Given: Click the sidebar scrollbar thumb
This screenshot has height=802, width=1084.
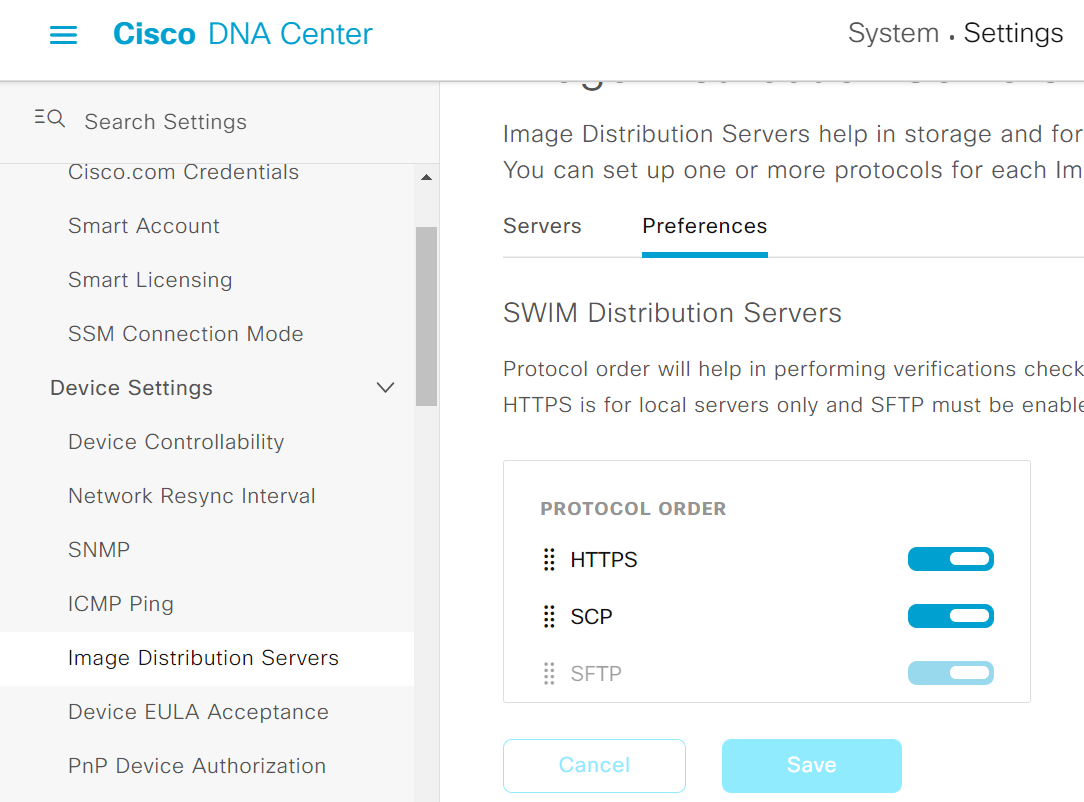Looking at the screenshot, I should (427, 315).
